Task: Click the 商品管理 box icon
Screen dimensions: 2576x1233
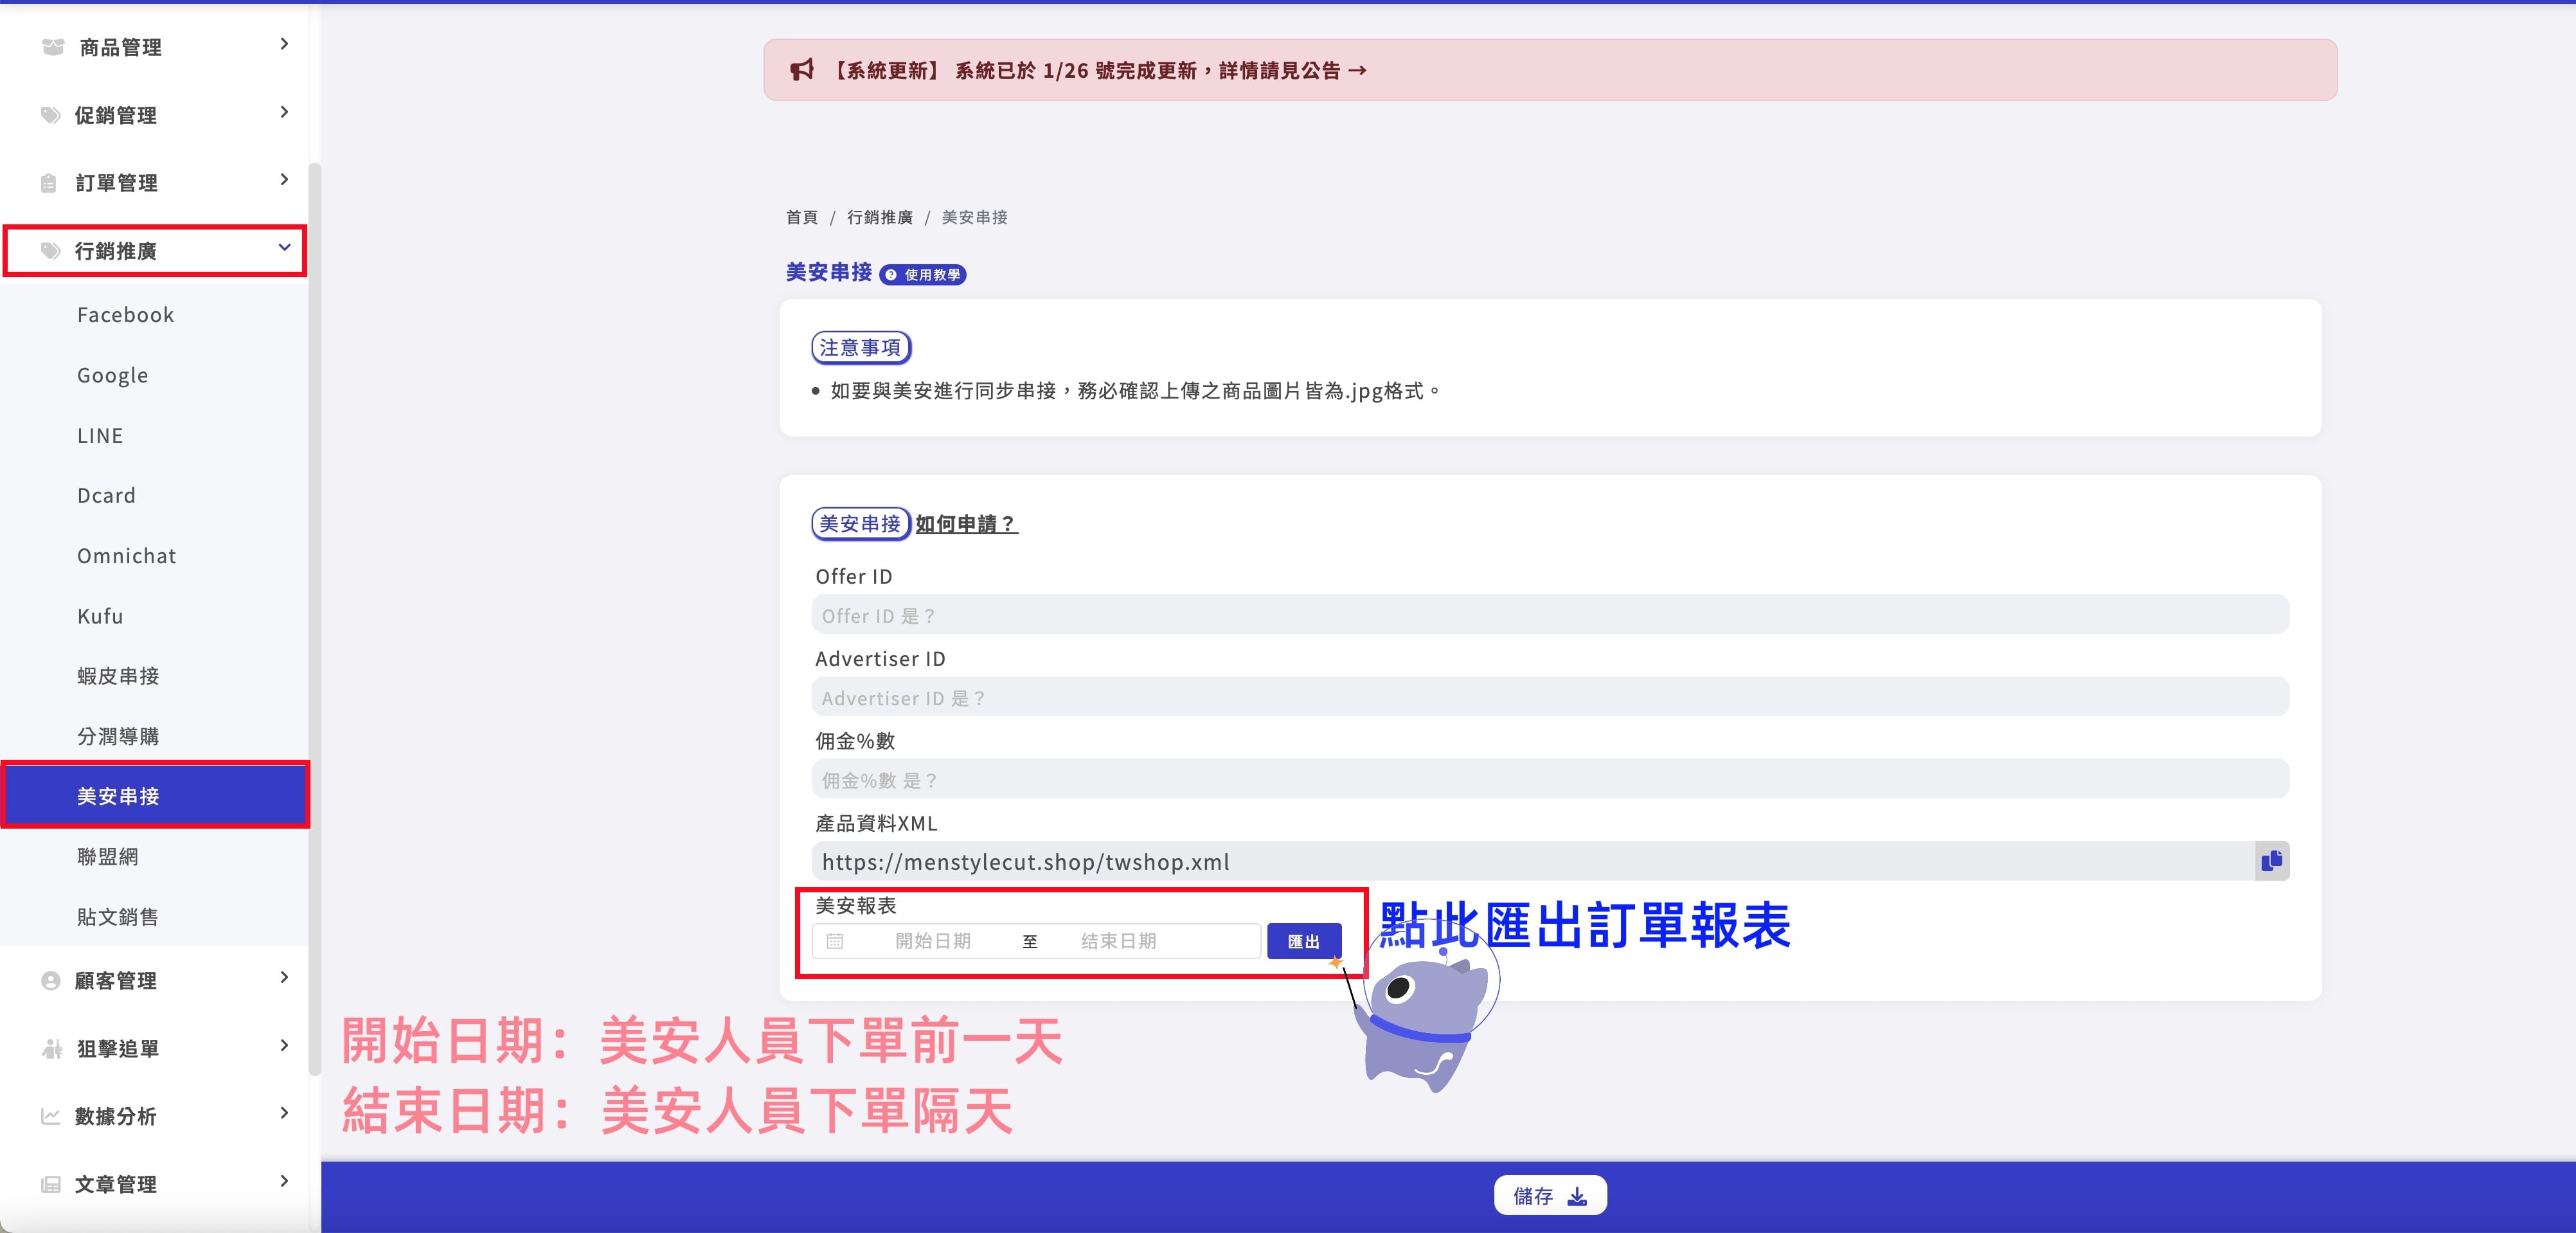Action: (x=53, y=47)
